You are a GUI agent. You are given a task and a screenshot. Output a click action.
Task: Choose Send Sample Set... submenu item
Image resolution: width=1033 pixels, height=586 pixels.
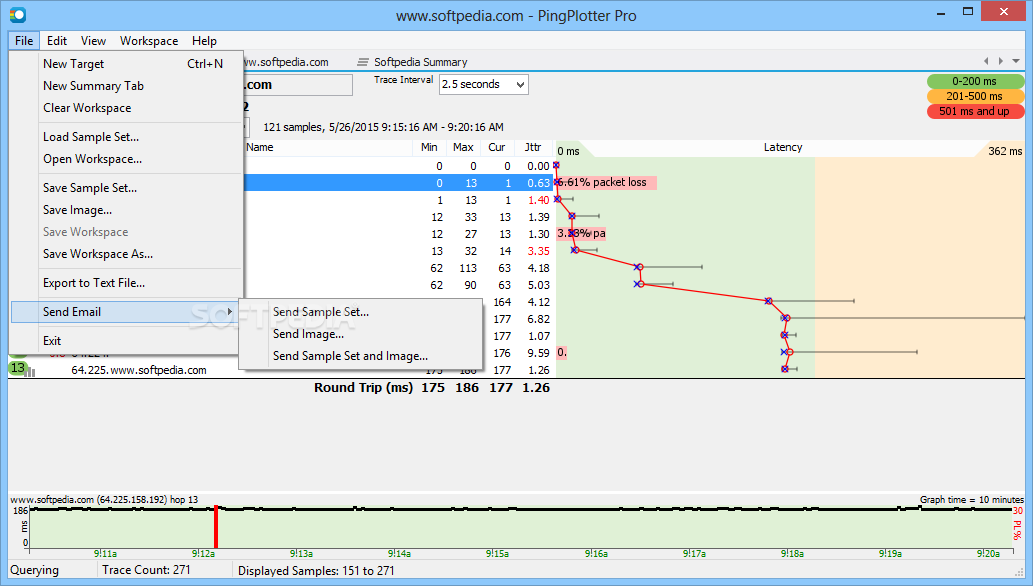click(360, 312)
